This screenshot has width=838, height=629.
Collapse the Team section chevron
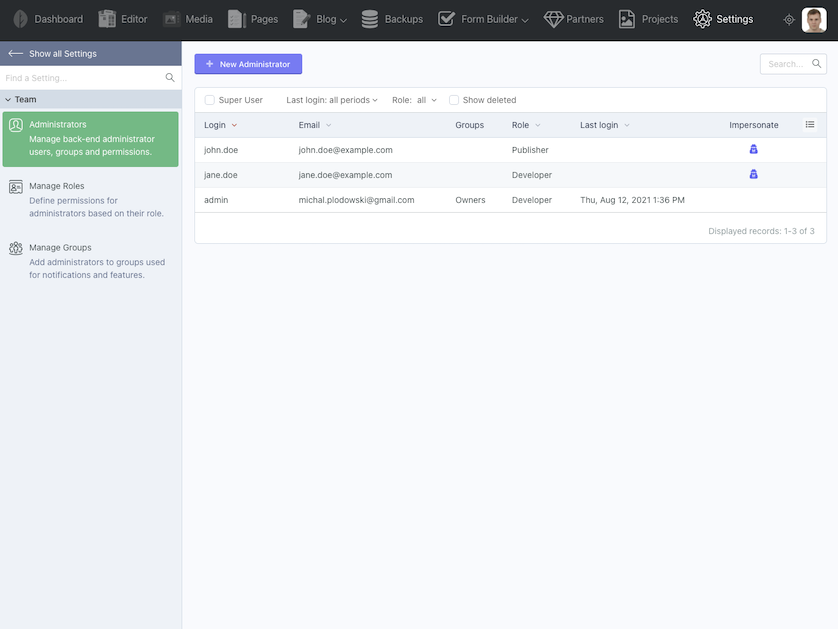tap(8, 99)
